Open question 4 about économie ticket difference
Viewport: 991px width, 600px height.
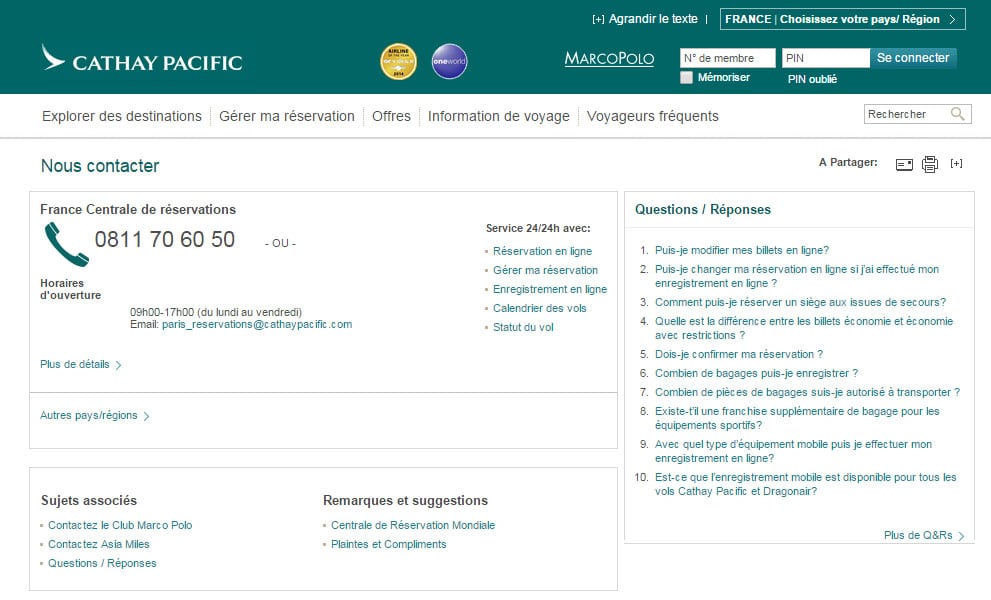pos(804,328)
